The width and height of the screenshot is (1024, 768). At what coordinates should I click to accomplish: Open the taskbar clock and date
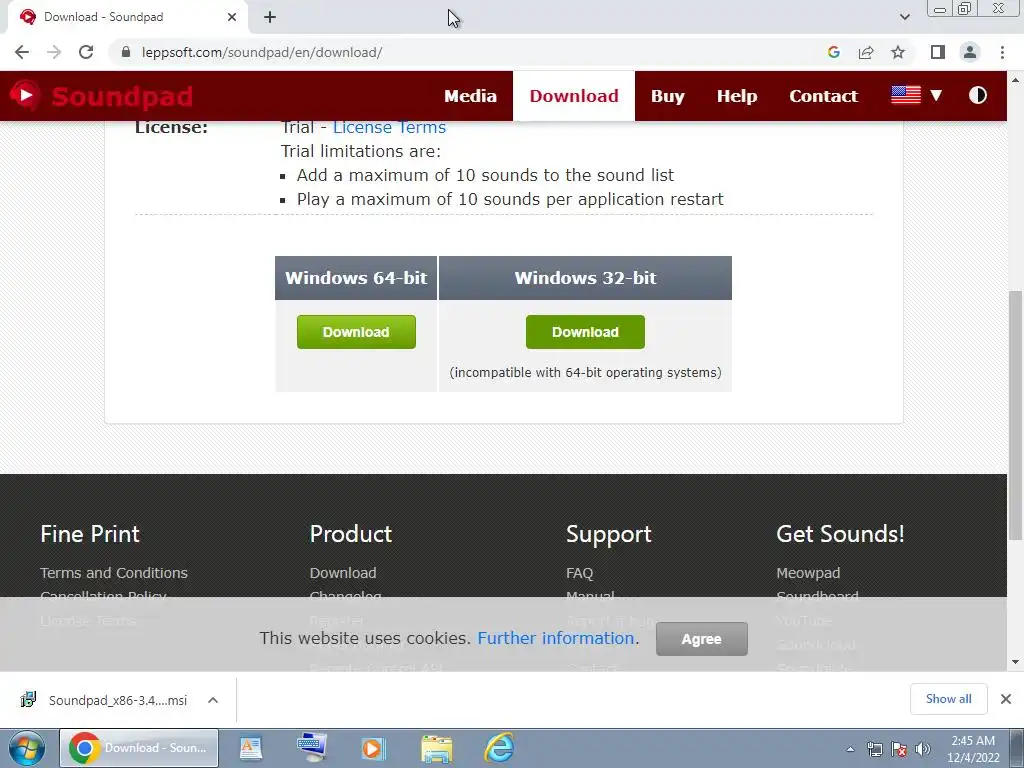[973, 749]
